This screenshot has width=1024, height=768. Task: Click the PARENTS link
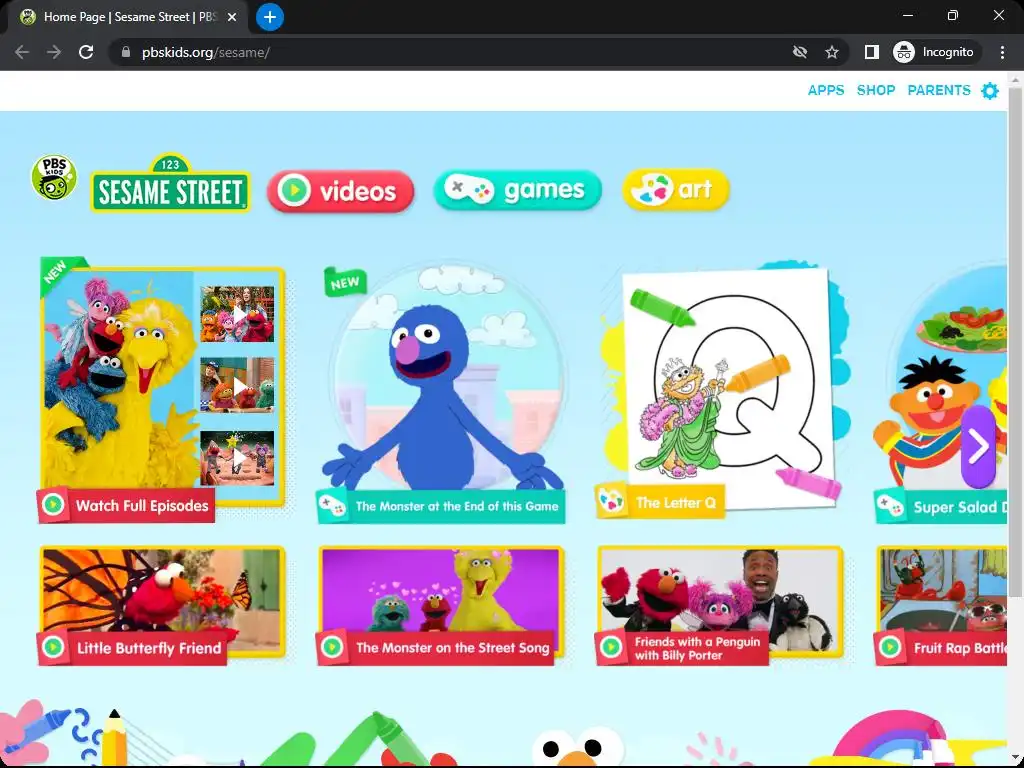tap(938, 90)
